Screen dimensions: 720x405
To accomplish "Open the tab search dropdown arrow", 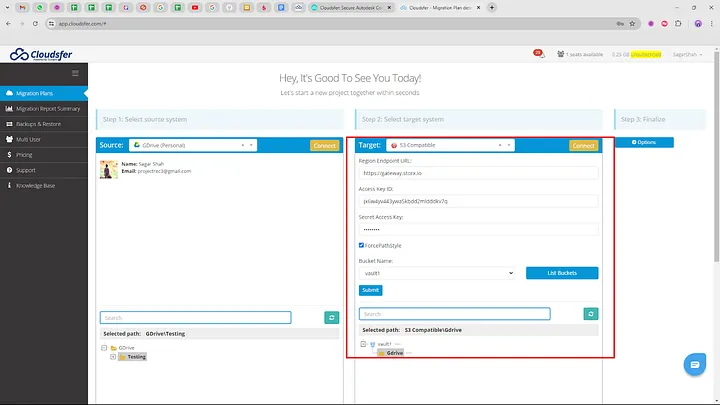I will [x=7, y=8].
